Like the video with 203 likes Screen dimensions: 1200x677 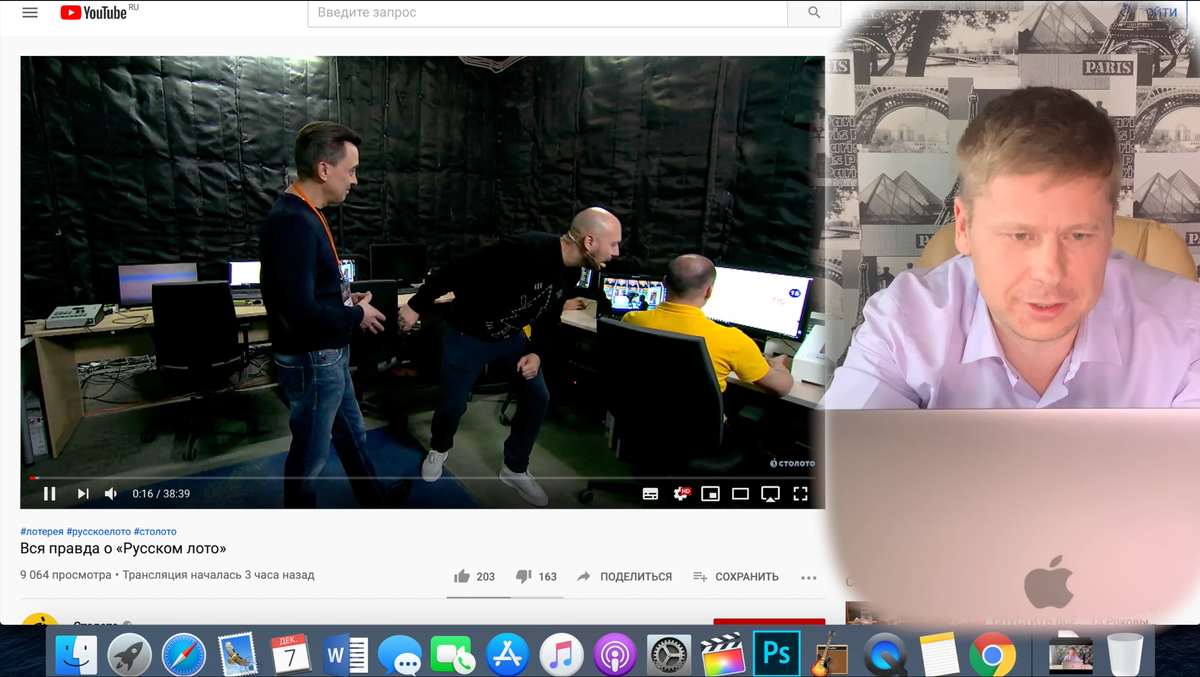coord(474,577)
